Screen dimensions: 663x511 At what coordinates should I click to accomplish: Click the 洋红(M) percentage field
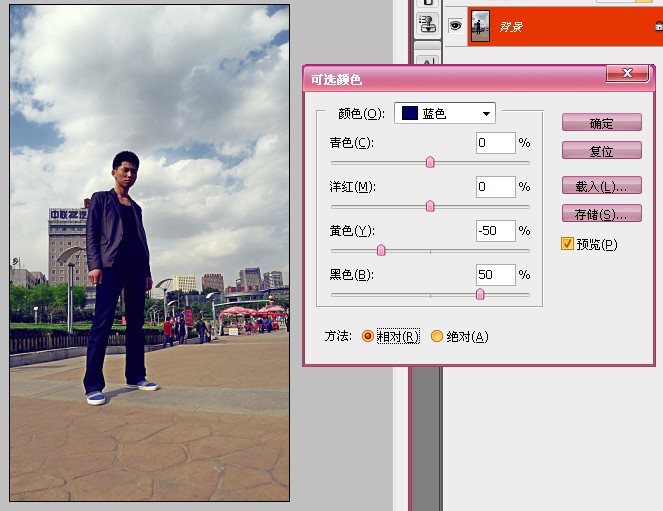pos(496,187)
